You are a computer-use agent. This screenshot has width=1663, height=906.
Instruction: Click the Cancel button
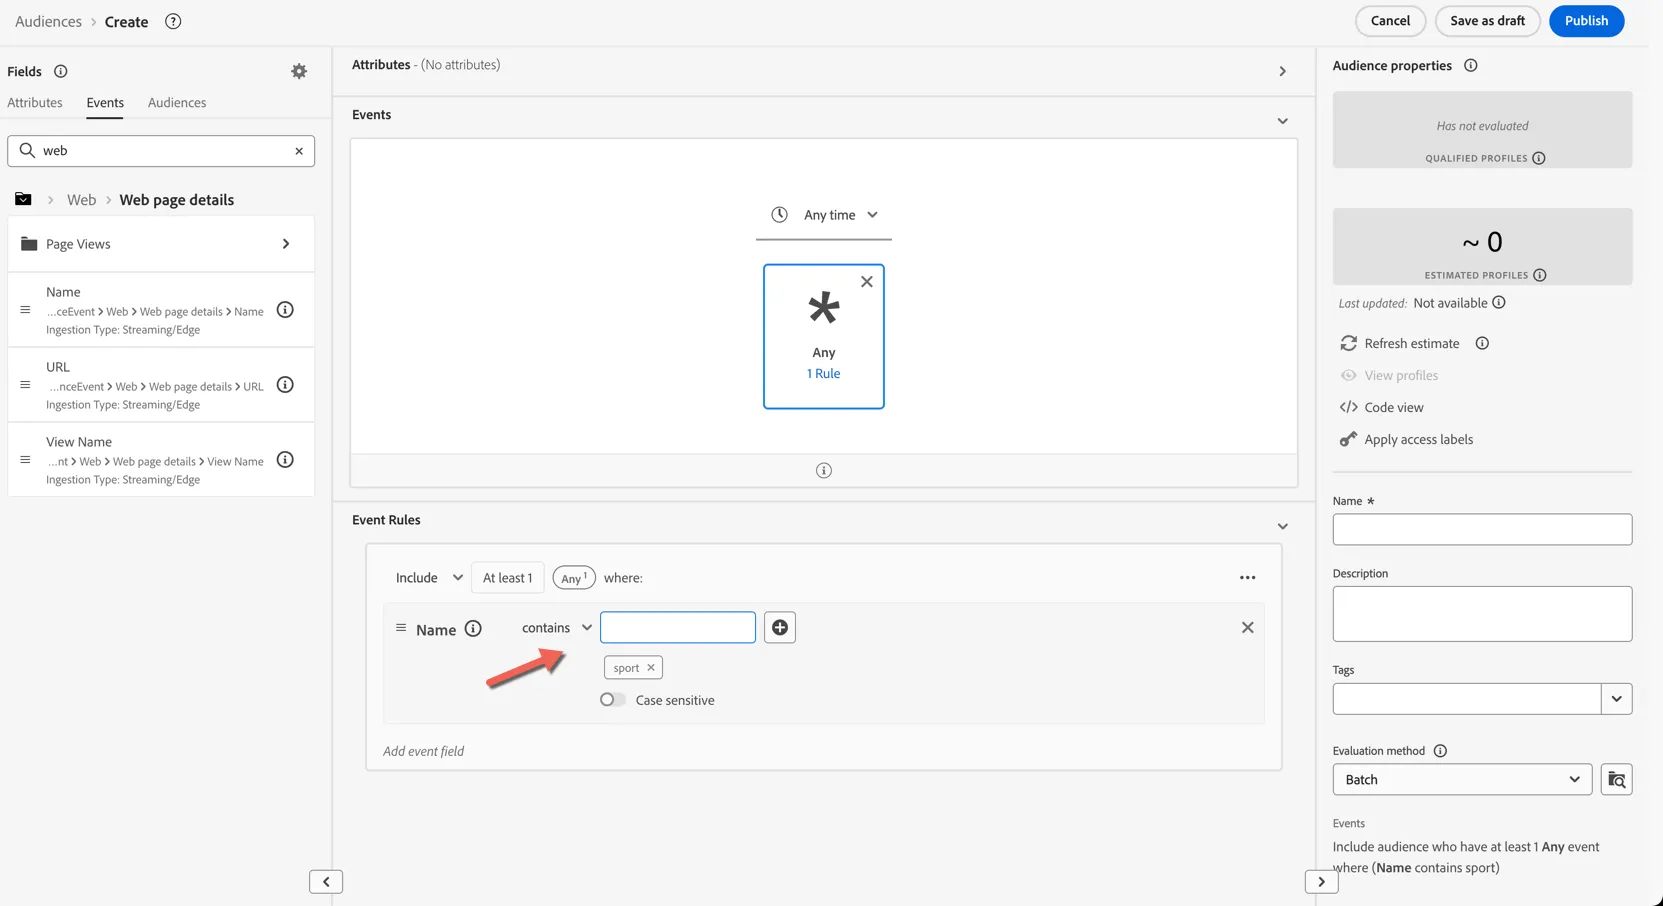pos(1390,21)
